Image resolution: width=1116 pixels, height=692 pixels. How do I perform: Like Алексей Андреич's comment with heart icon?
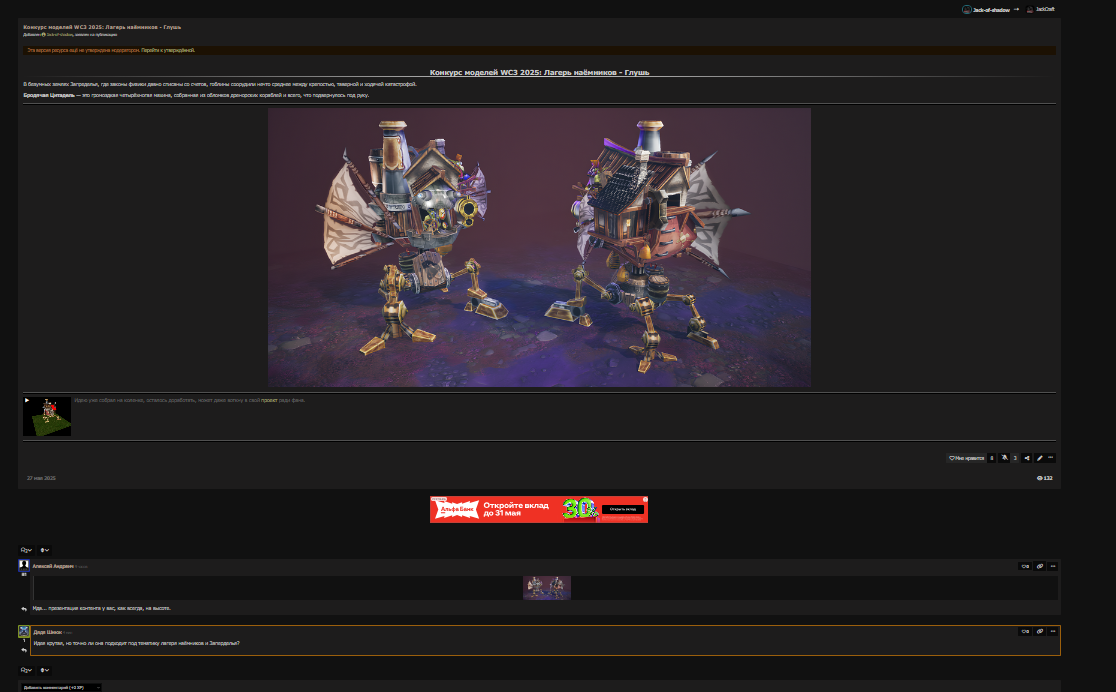click(1024, 566)
